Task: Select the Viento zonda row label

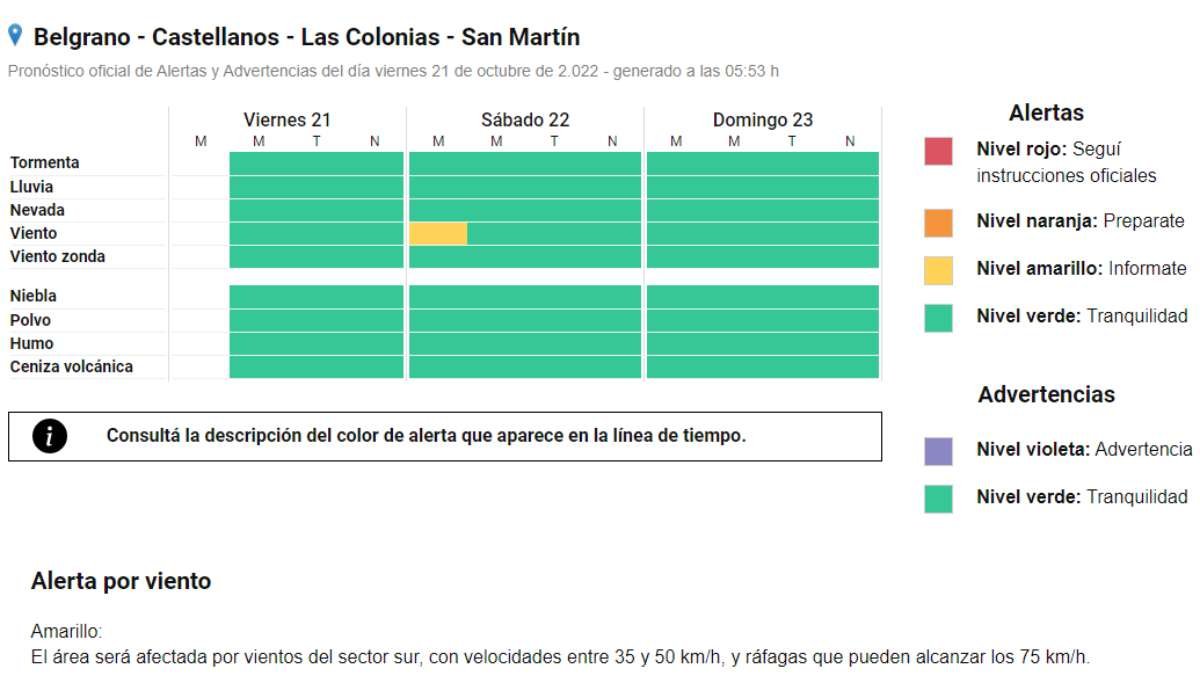Action: click(x=57, y=257)
